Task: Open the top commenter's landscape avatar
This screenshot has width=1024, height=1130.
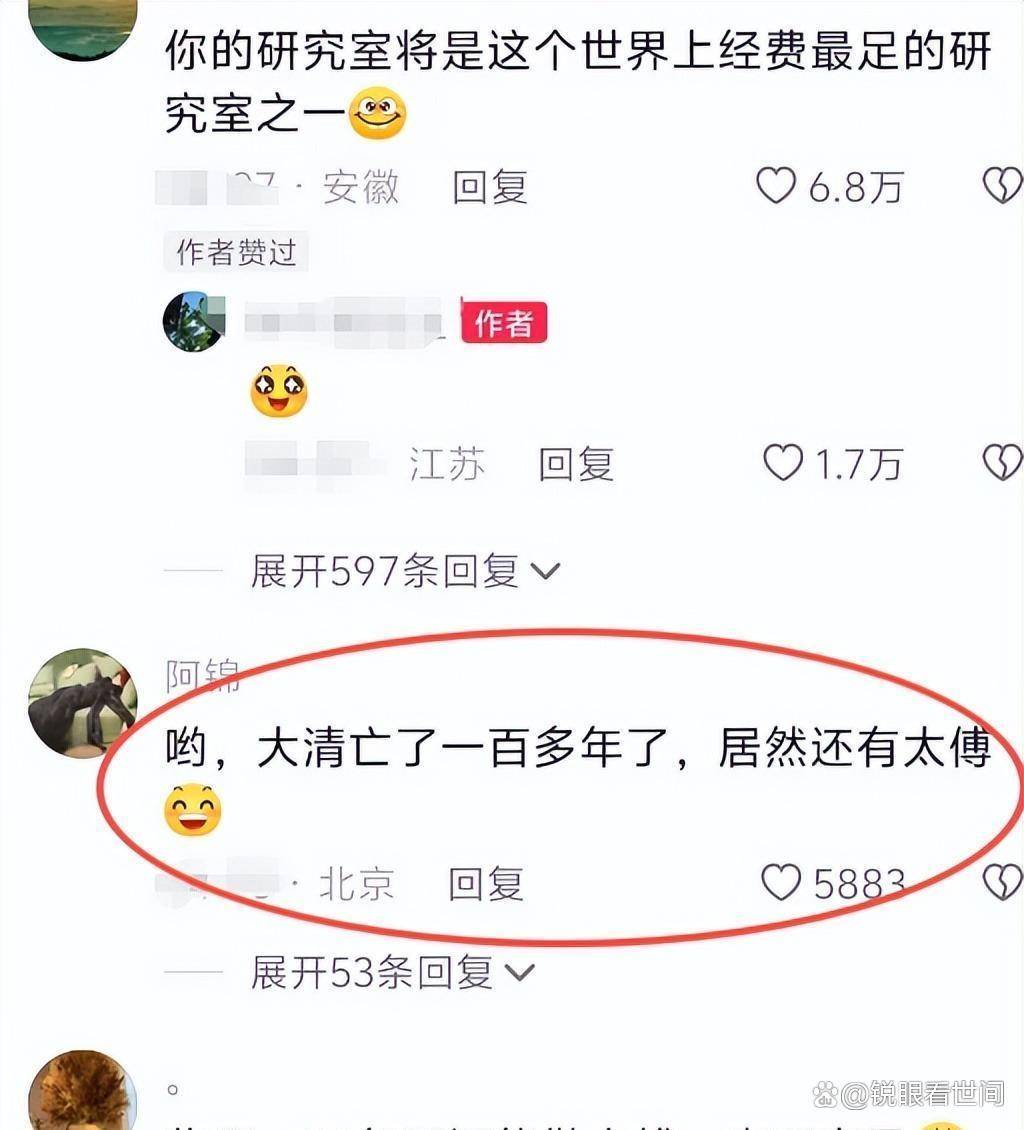Action: (x=82, y=29)
